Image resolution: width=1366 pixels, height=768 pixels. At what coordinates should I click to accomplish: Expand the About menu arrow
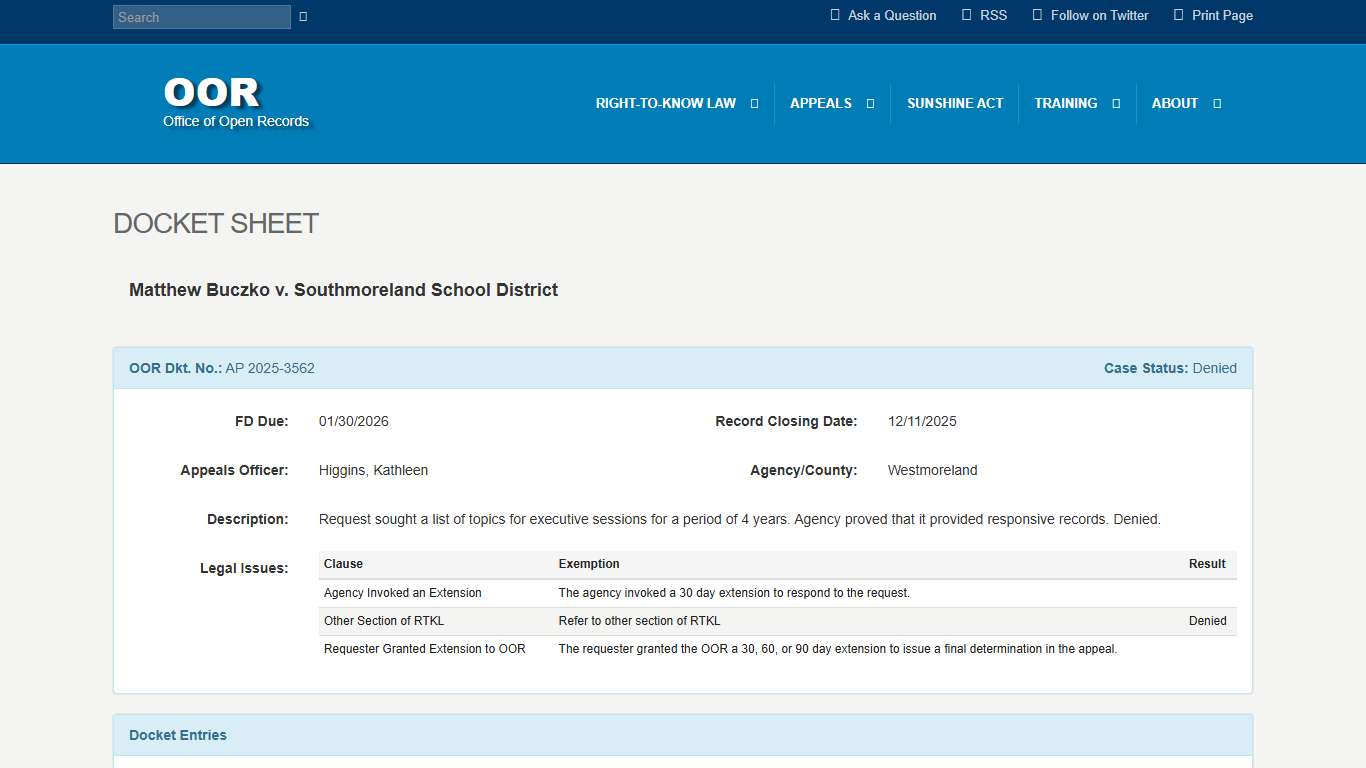click(x=1217, y=104)
